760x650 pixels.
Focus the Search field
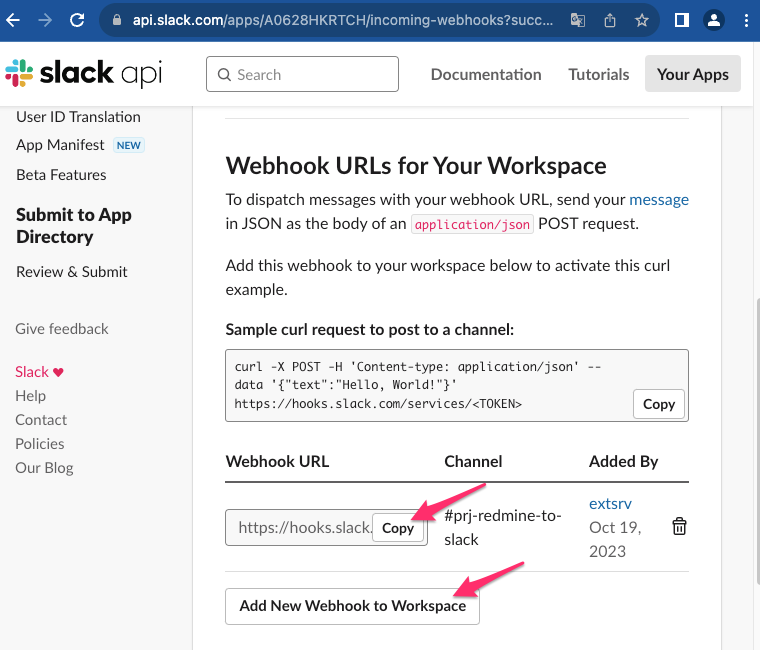[302, 74]
